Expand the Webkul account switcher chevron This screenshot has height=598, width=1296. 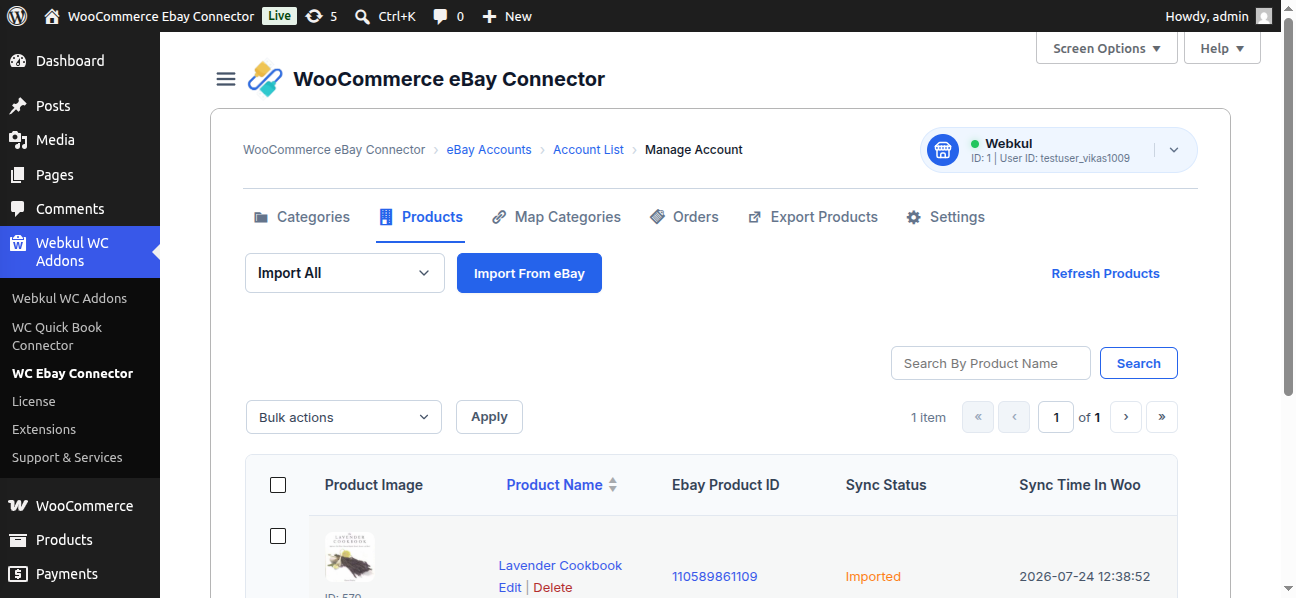click(x=1174, y=150)
